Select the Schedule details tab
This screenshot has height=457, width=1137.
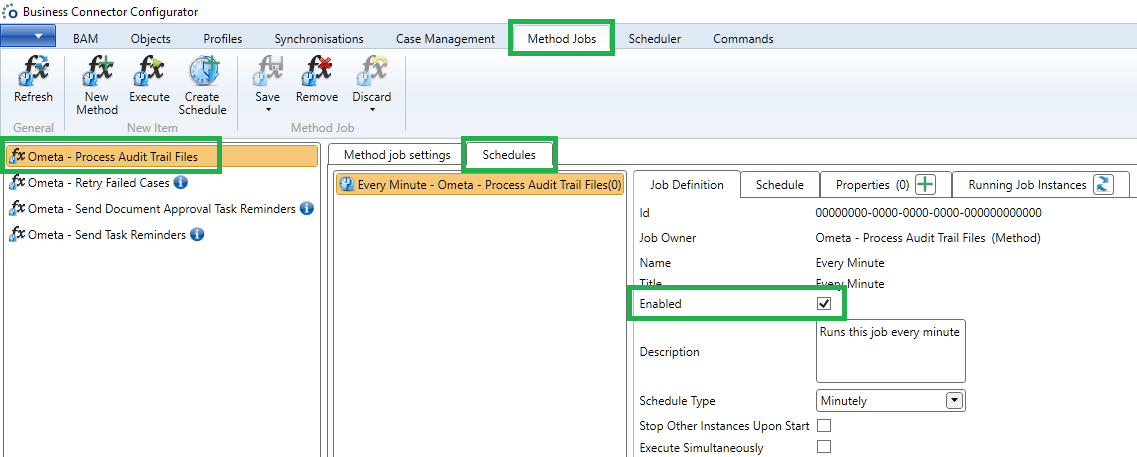tap(780, 185)
